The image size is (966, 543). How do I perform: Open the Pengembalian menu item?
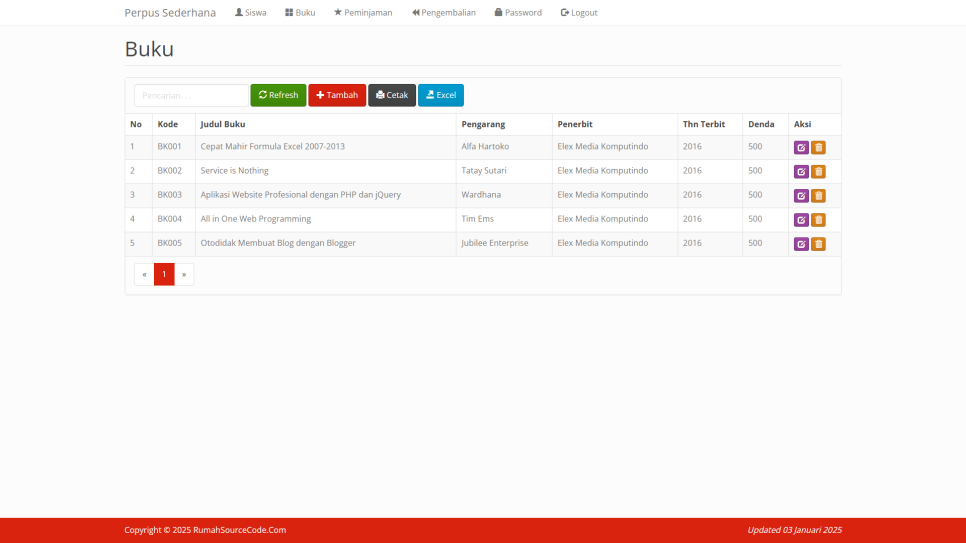444,13
